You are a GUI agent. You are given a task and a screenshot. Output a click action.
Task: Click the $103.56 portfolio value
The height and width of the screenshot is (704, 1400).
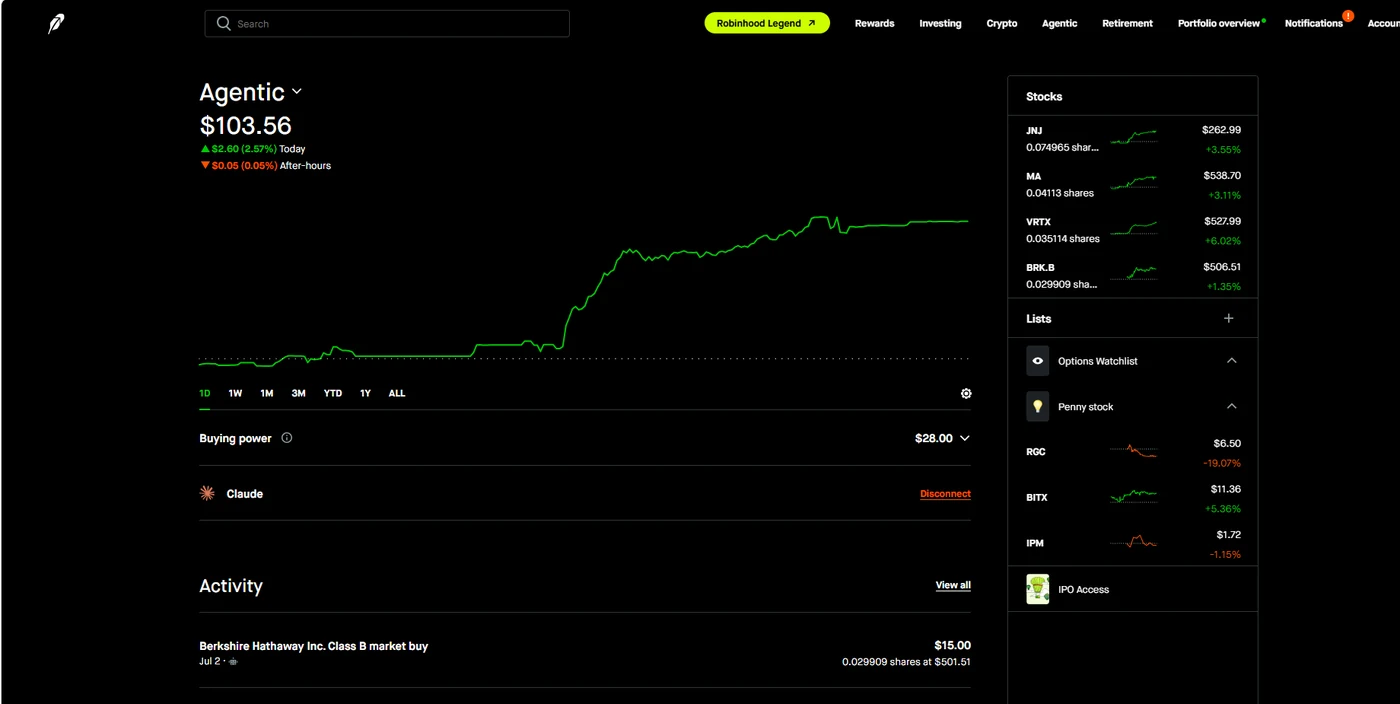click(x=246, y=126)
